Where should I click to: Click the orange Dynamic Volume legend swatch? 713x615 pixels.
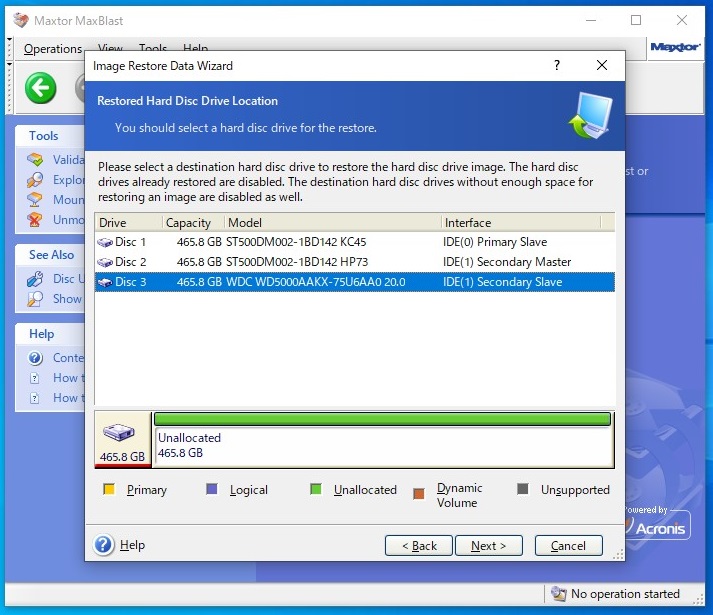[x=419, y=494]
